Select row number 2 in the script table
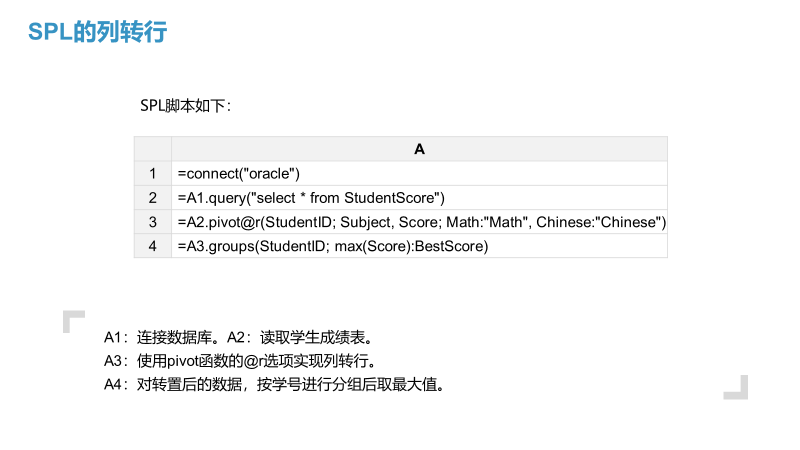The image size is (800, 450). [x=152, y=197]
